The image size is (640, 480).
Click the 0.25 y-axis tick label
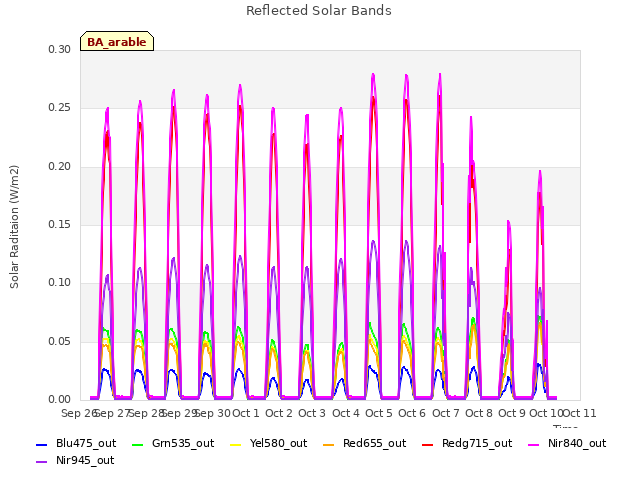[x=60, y=108]
